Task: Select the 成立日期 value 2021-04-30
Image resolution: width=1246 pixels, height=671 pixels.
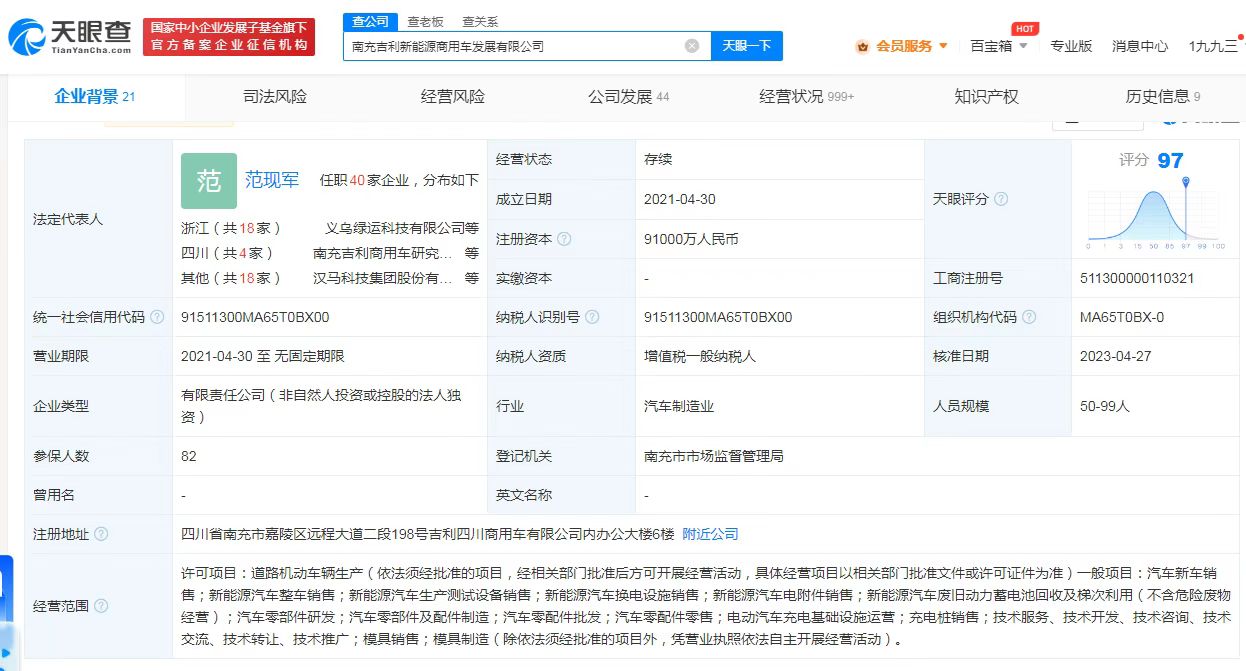Action: 680,199
